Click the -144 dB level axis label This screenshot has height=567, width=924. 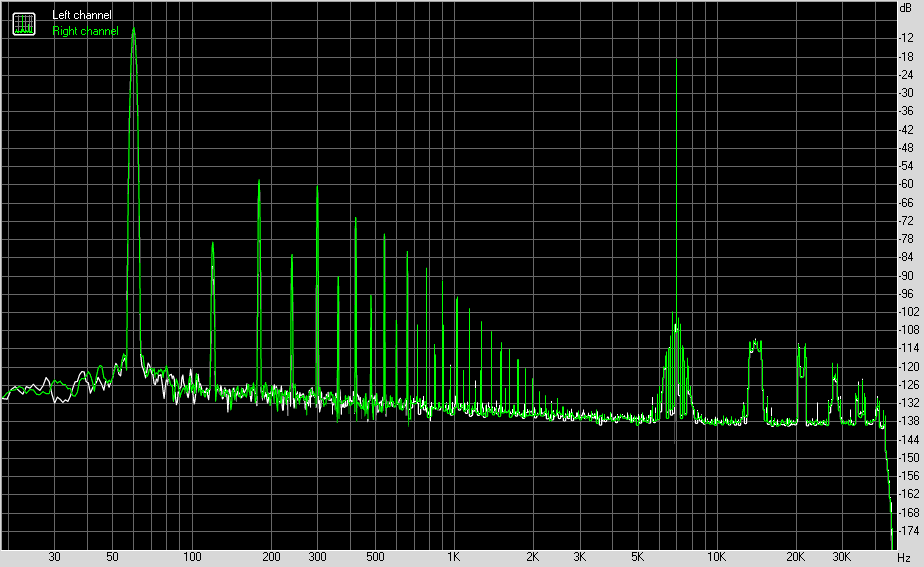tap(909, 440)
